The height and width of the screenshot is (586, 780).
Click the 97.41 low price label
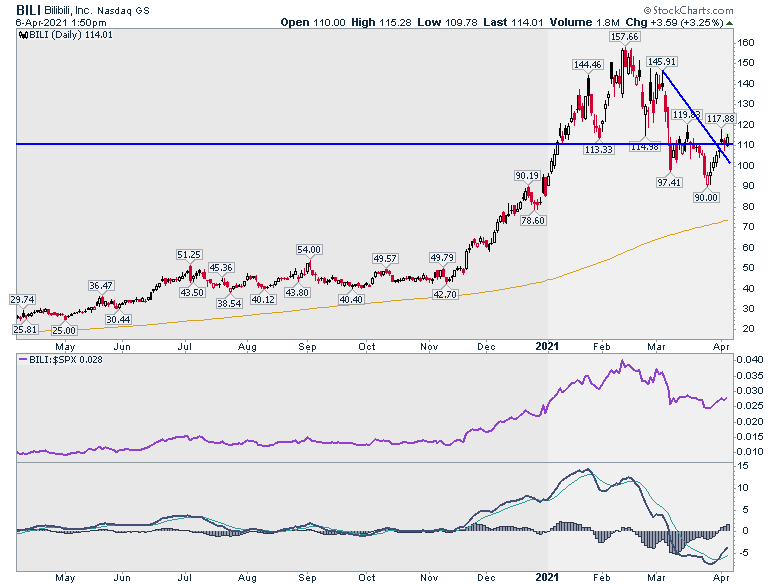coord(669,183)
